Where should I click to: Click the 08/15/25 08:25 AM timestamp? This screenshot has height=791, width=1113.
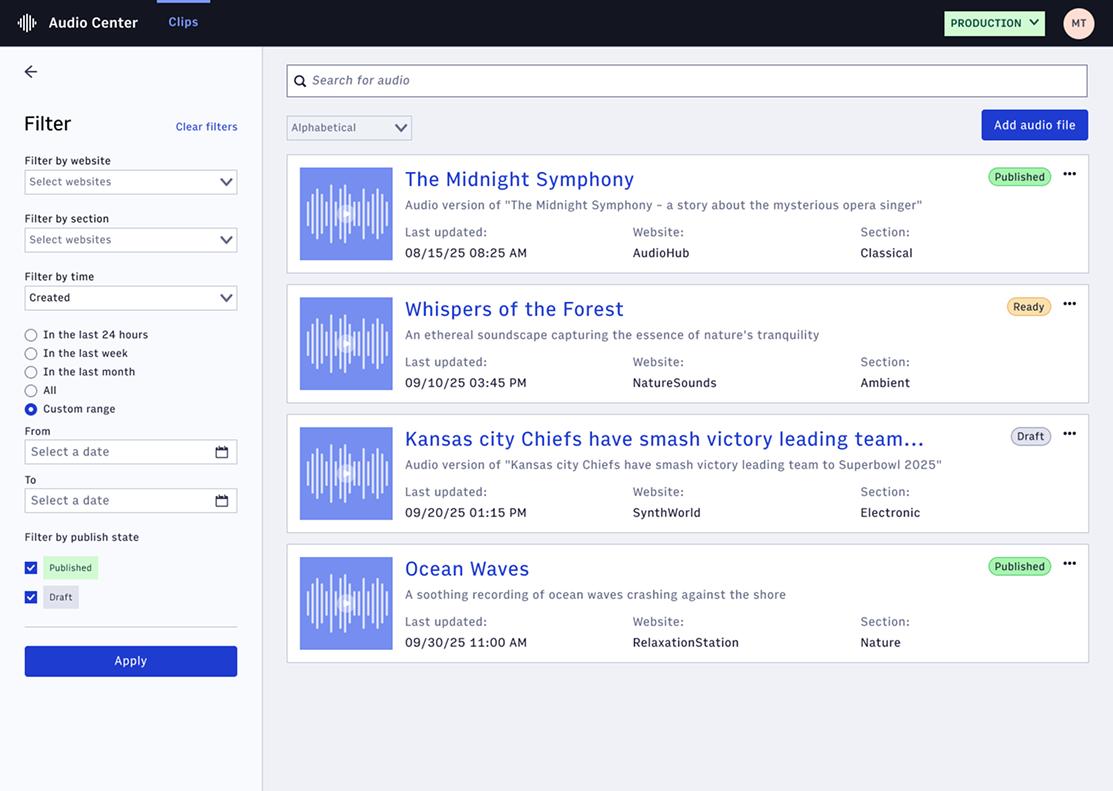[x=466, y=253]
